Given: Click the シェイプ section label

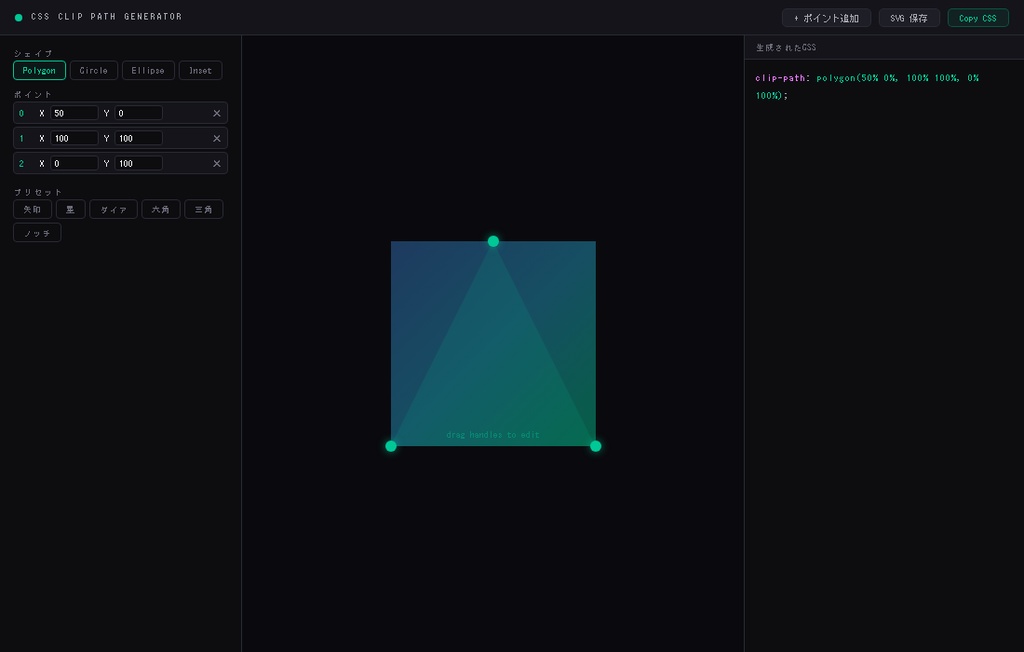Looking at the screenshot, I should point(33,53).
